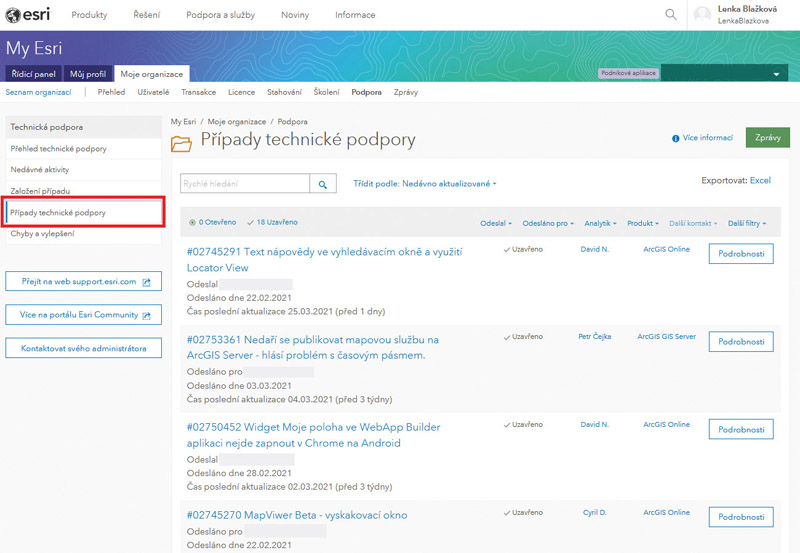
Task: Open the search magnifier in the header
Action: point(671,15)
